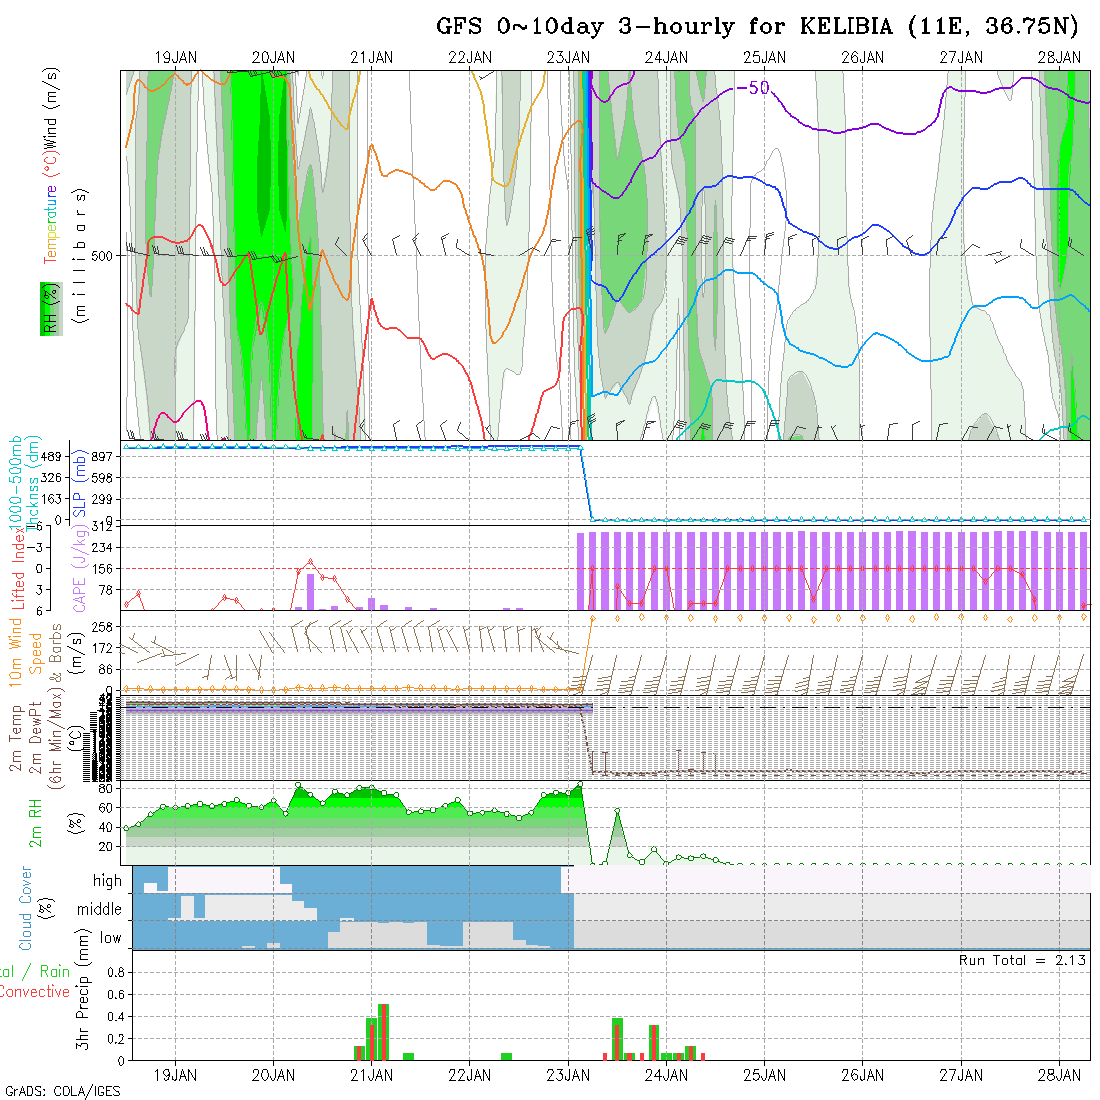Click the "low" cloud cover row label
The width and height of the screenshot is (1100, 1100).
(110, 938)
